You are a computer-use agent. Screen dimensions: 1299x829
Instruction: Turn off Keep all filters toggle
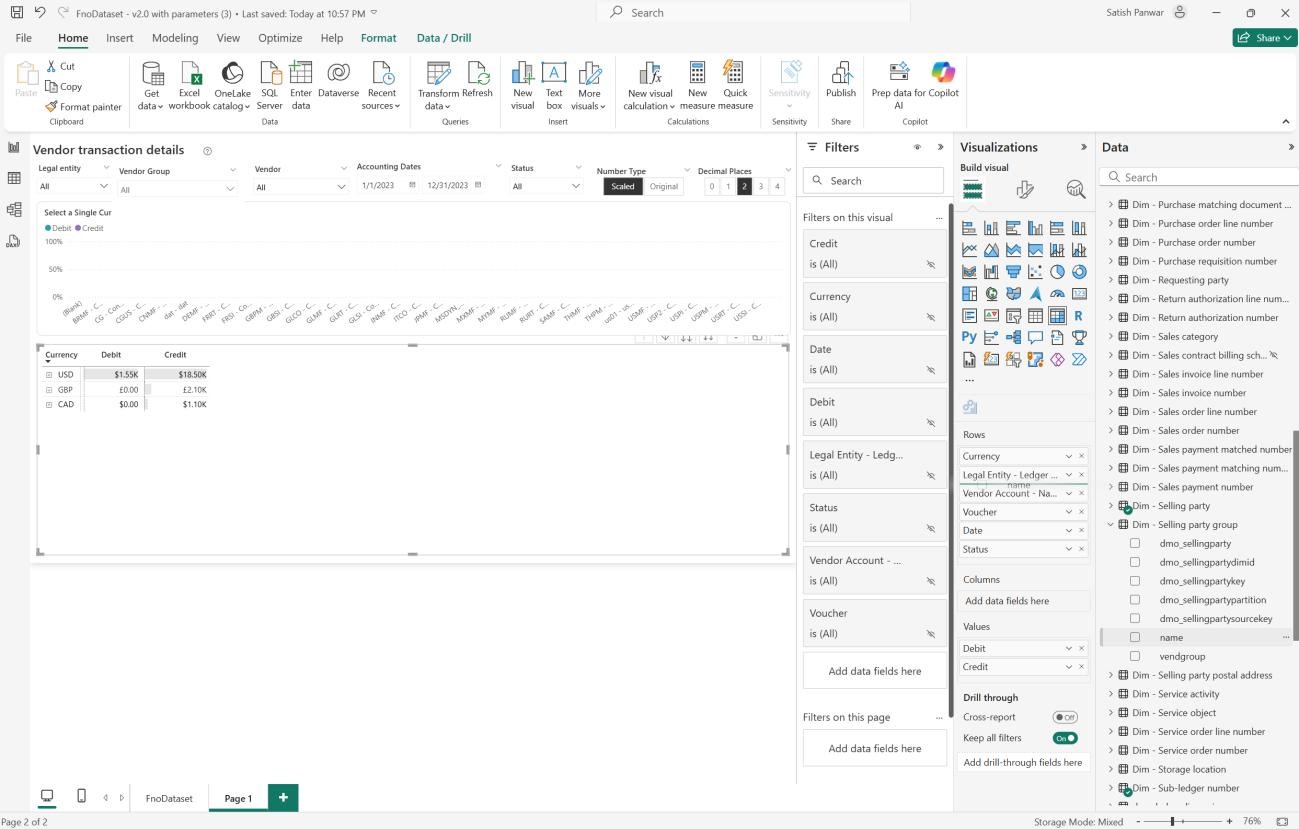coord(1064,738)
